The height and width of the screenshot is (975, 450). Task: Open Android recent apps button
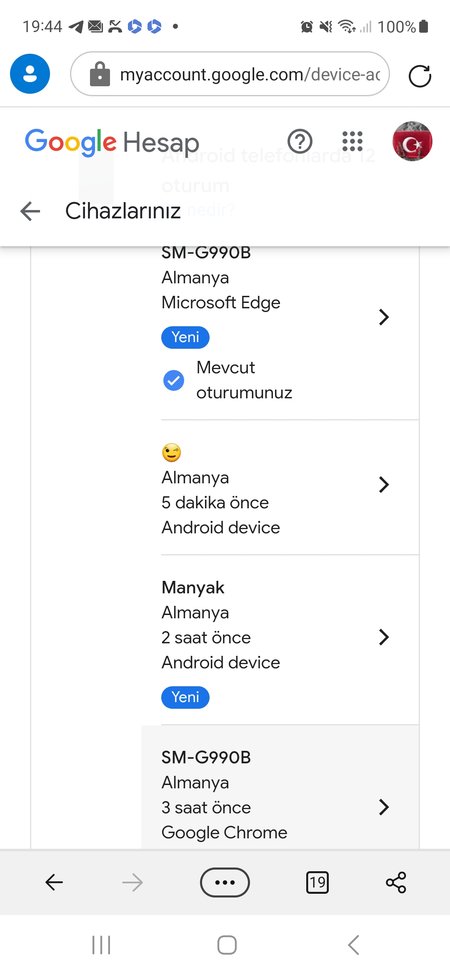tap(101, 945)
